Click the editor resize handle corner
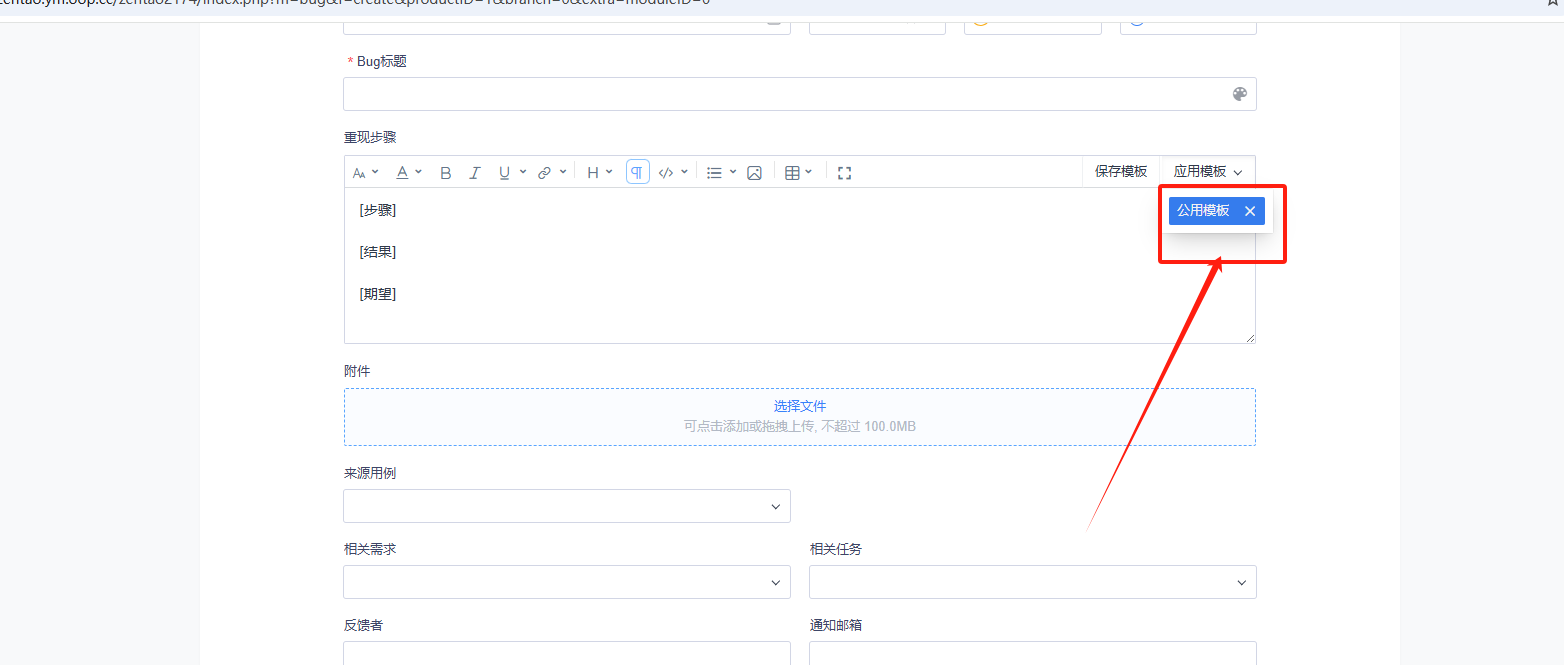Image resolution: width=1564 pixels, height=665 pixels. (1250, 338)
